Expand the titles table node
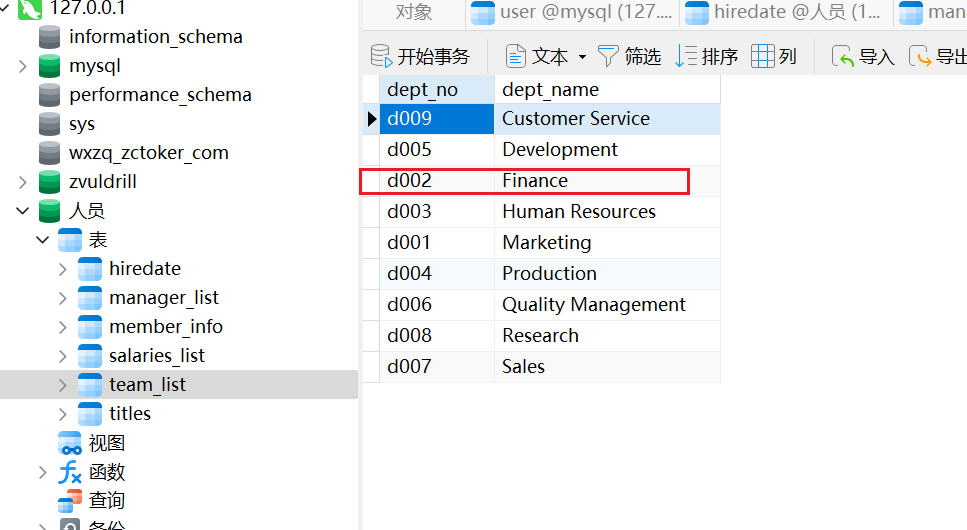This screenshot has height=530, width=967. pyautogui.click(x=62, y=414)
